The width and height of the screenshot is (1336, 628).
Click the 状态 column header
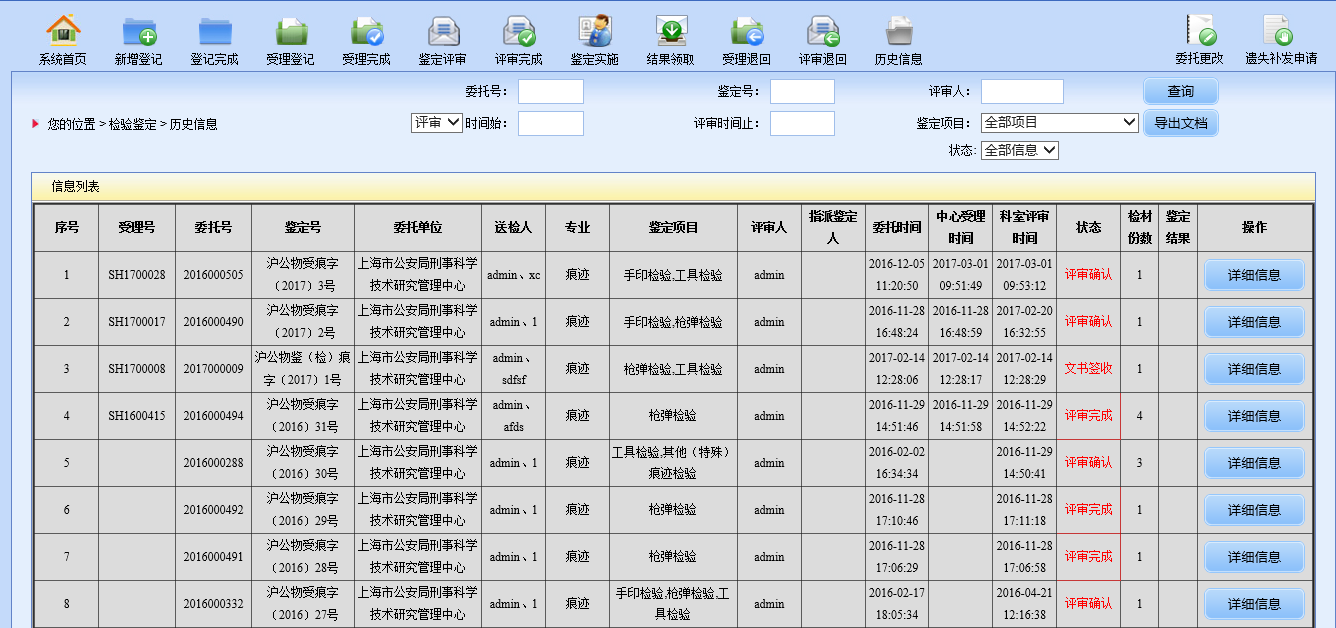click(1088, 228)
